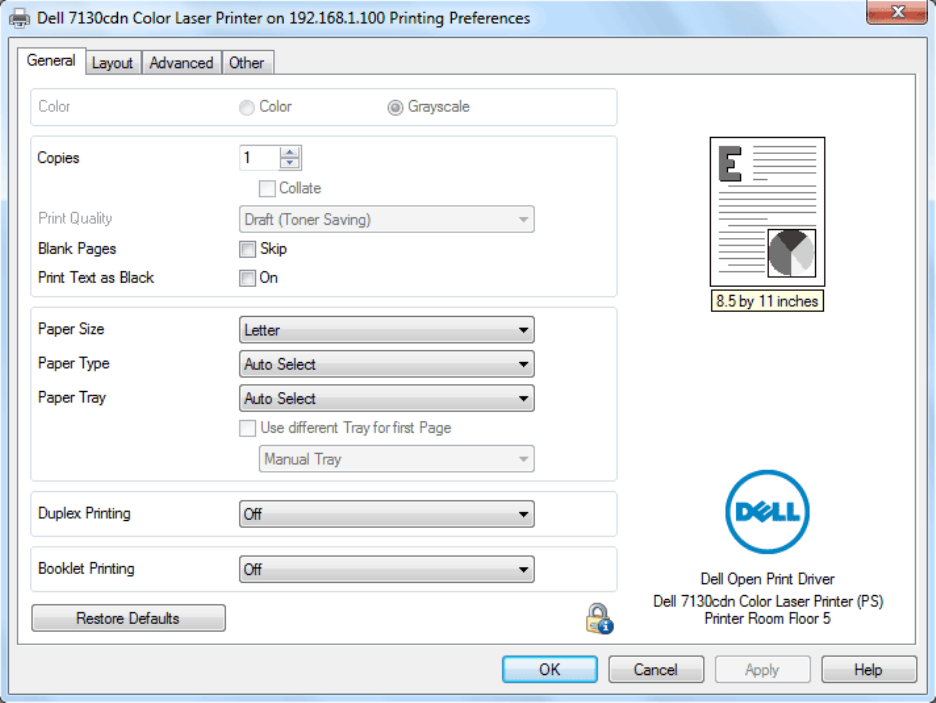Image resolution: width=936 pixels, height=703 pixels.
Task: Open the Print Quality dropdown
Action: 386,220
